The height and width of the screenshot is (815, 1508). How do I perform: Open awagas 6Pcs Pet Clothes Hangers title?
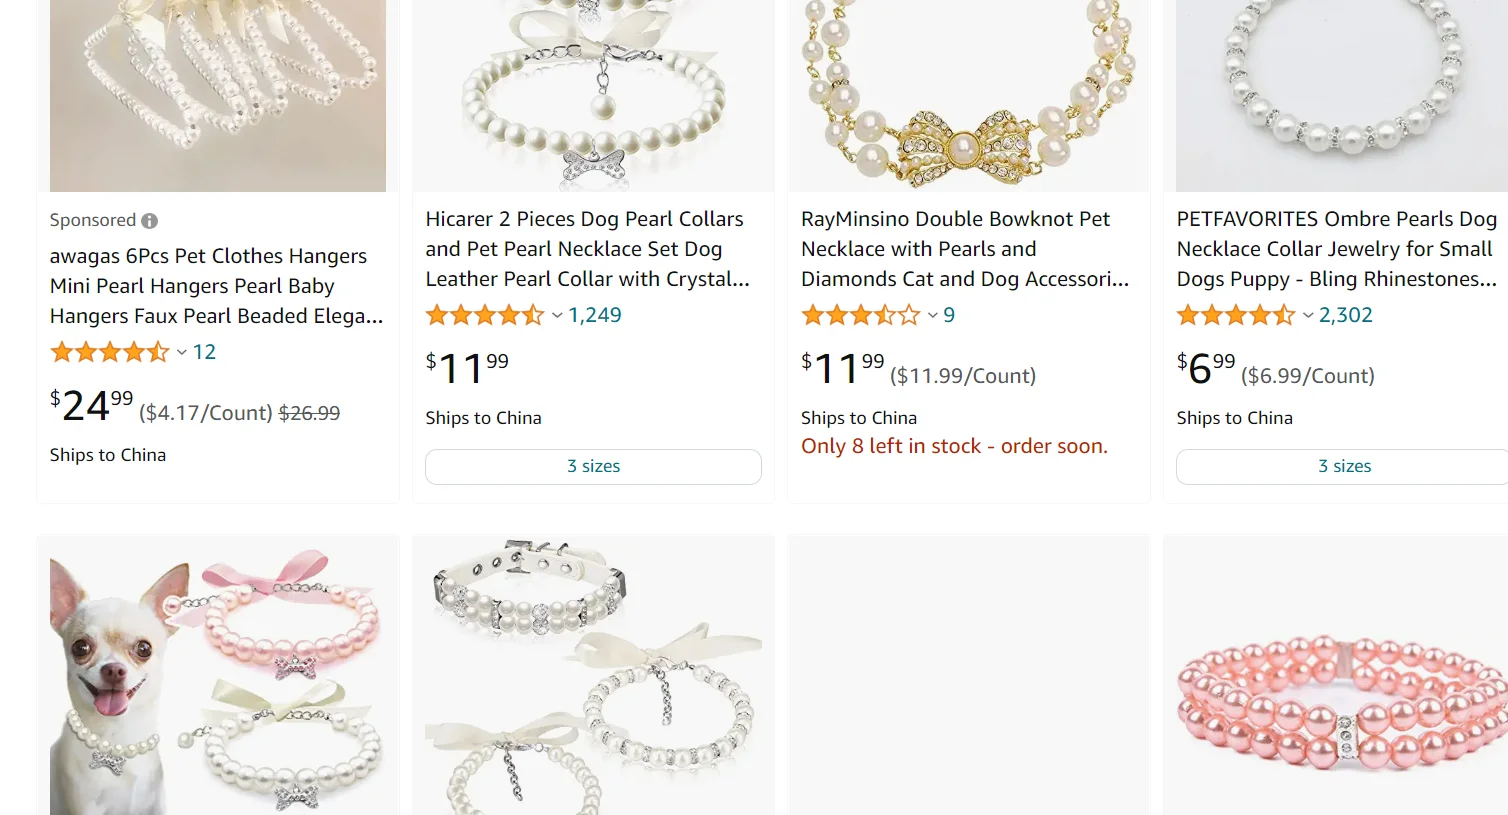coord(216,286)
